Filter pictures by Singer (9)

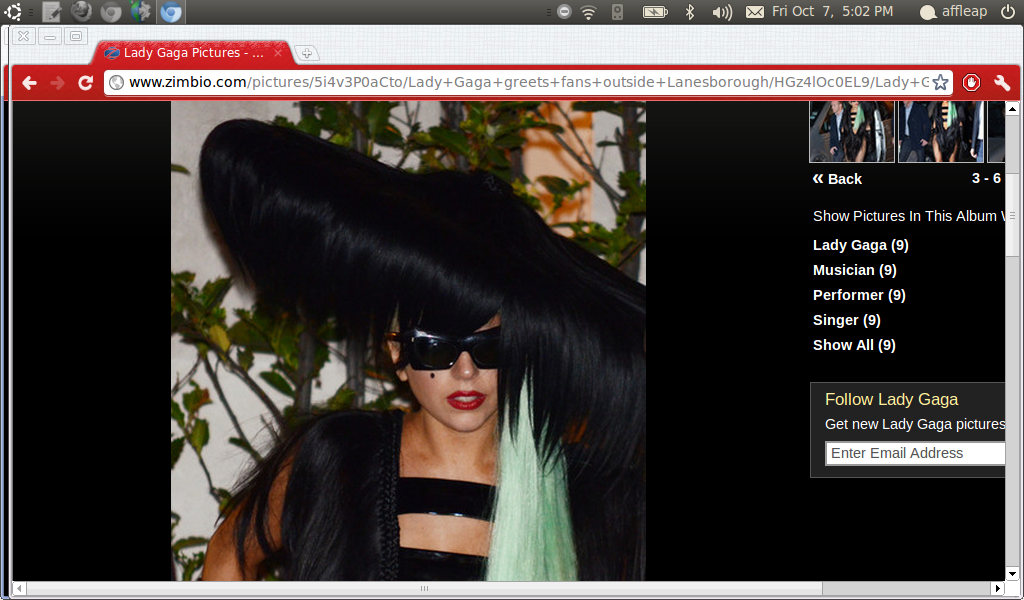click(847, 320)
